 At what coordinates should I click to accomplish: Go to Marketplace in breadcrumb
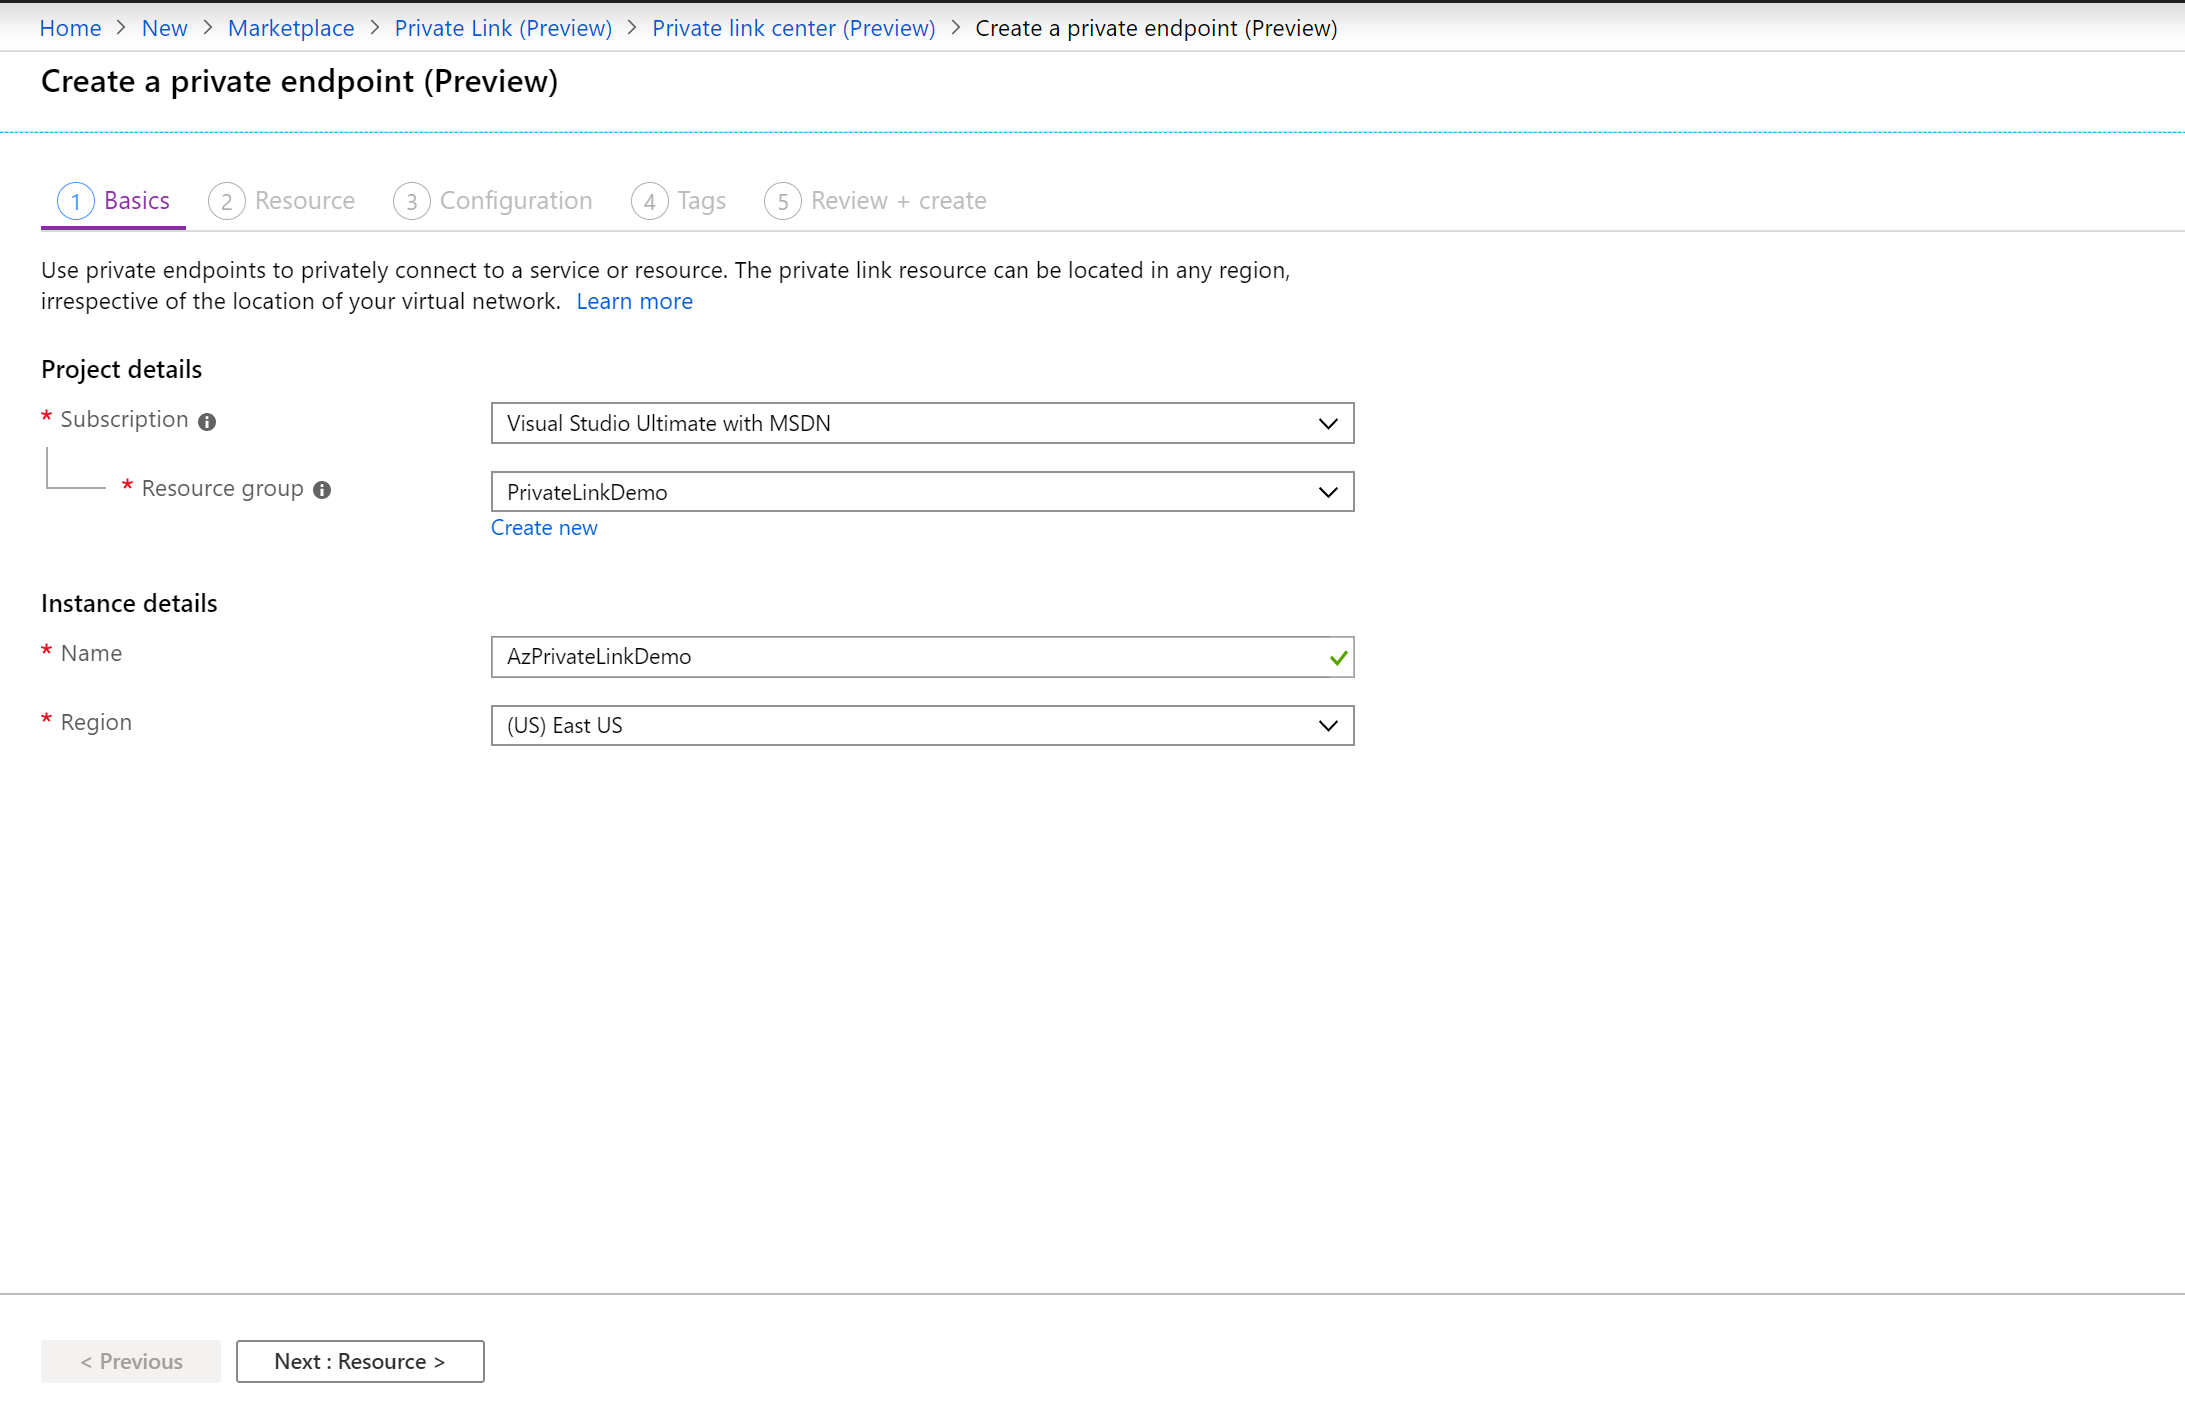[x=291, y=28]
